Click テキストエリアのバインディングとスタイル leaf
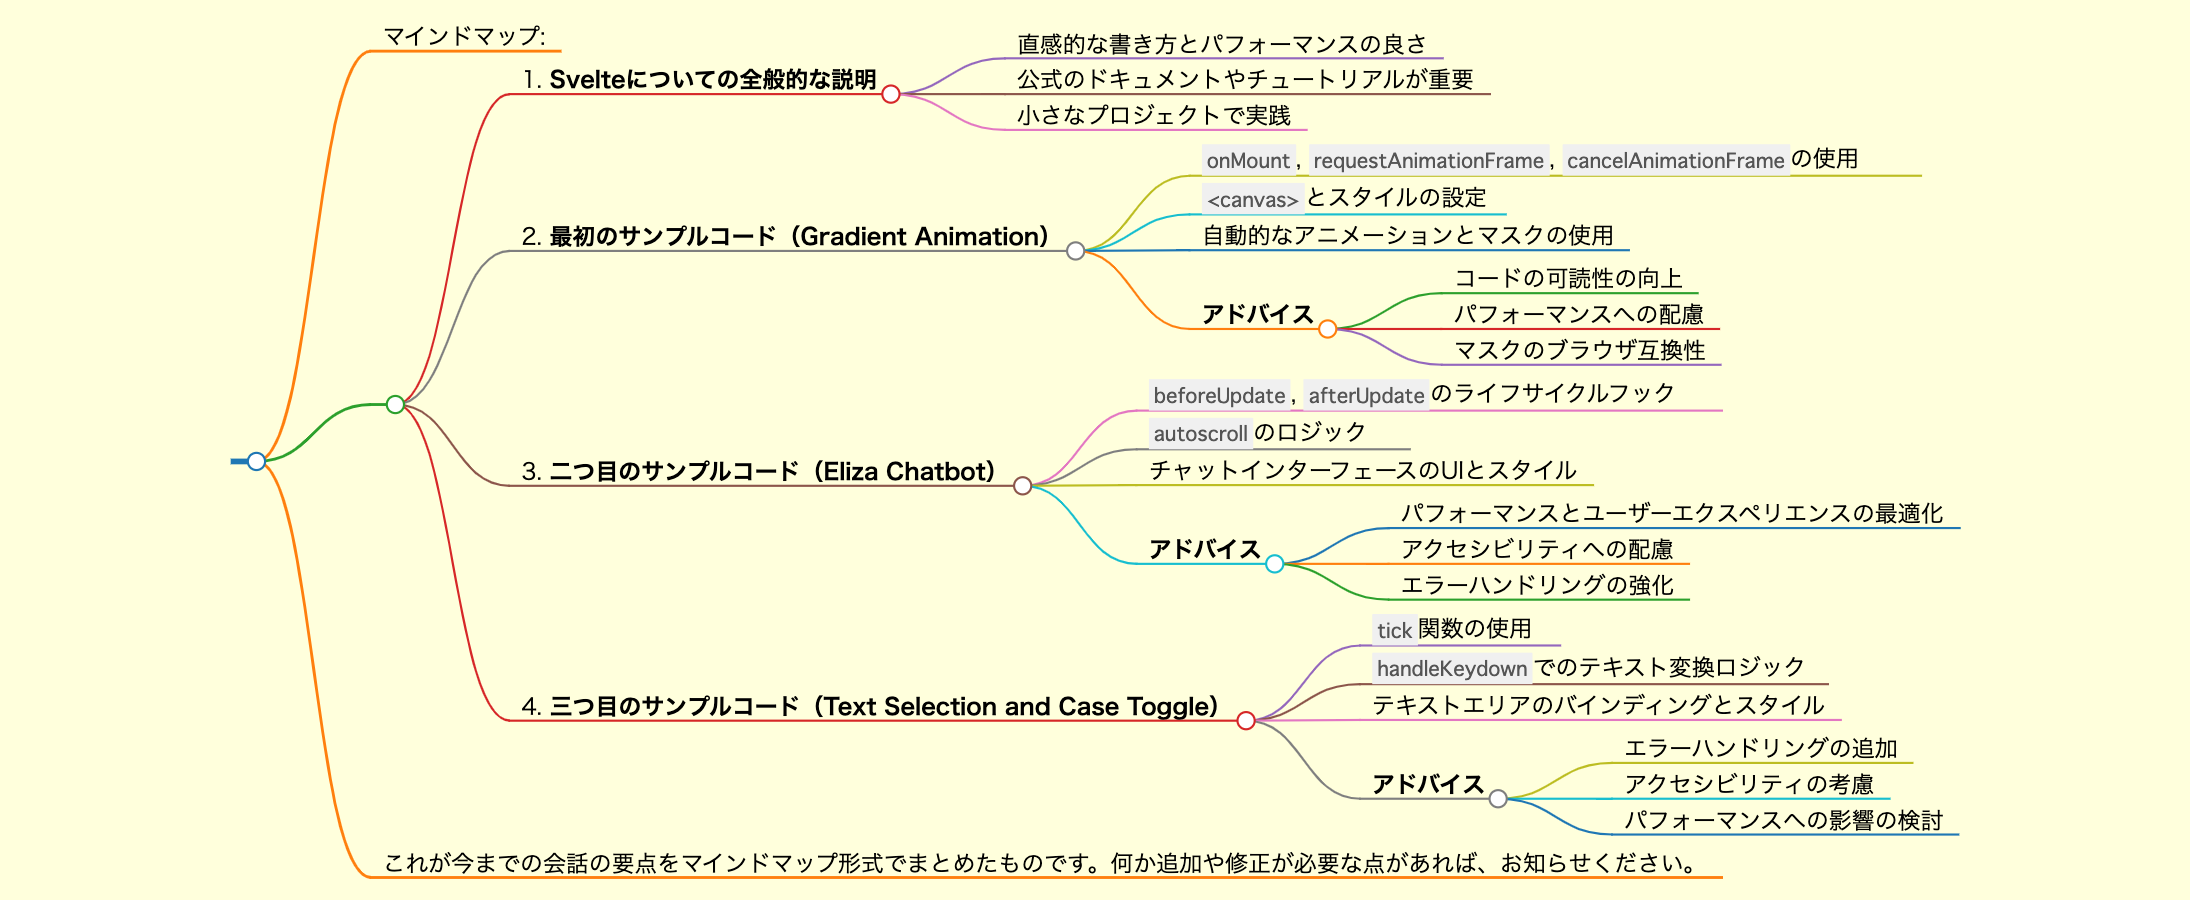This screenshot has height=900, width=2190. (x=1598, y=705)
